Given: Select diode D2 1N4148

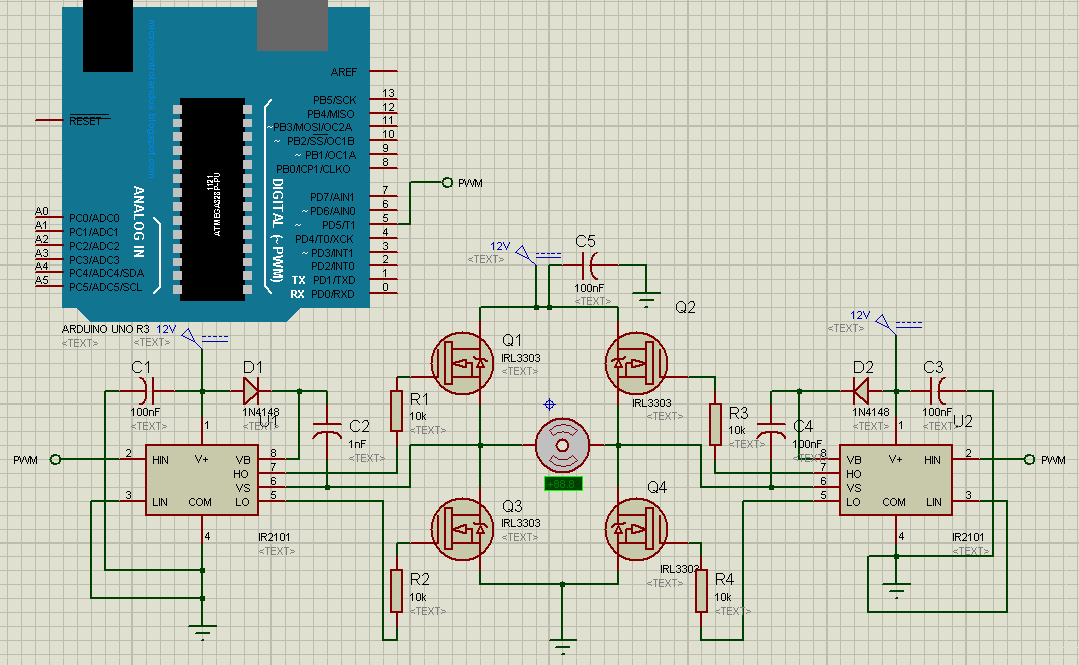Looking at the screenshot, I should pos(861,391).
